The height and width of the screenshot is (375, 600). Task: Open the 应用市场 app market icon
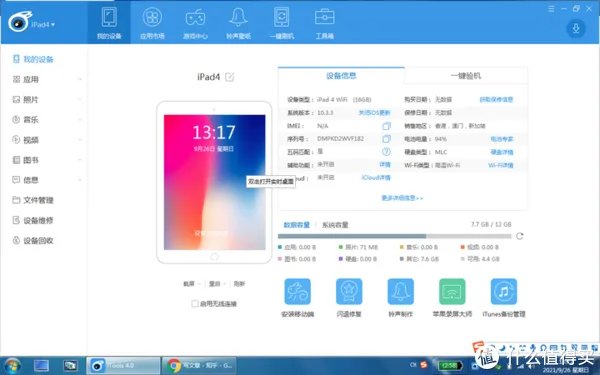152,23
